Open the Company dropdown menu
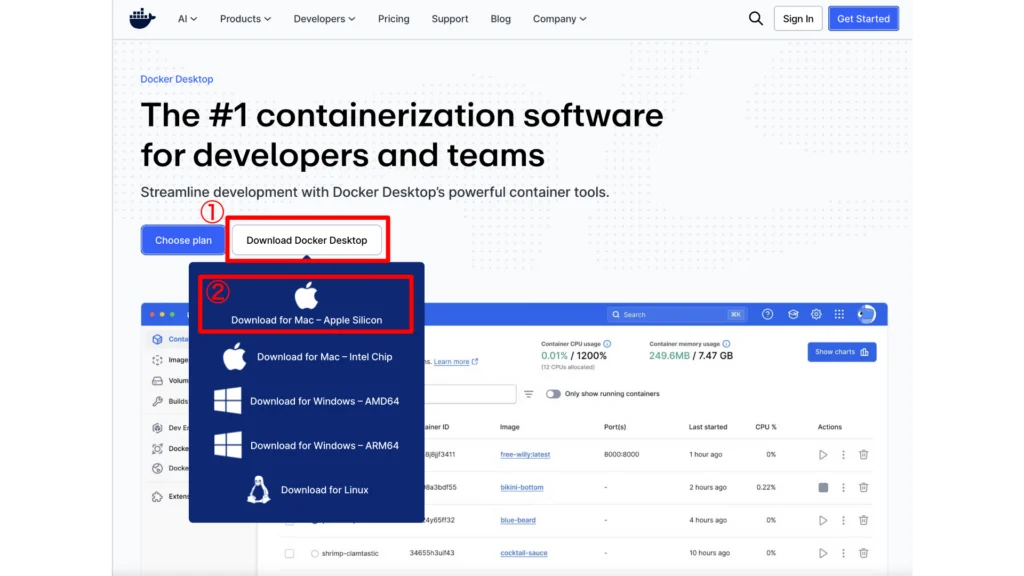The height and width of the screenshot is (576, 1024). (559, 19)
